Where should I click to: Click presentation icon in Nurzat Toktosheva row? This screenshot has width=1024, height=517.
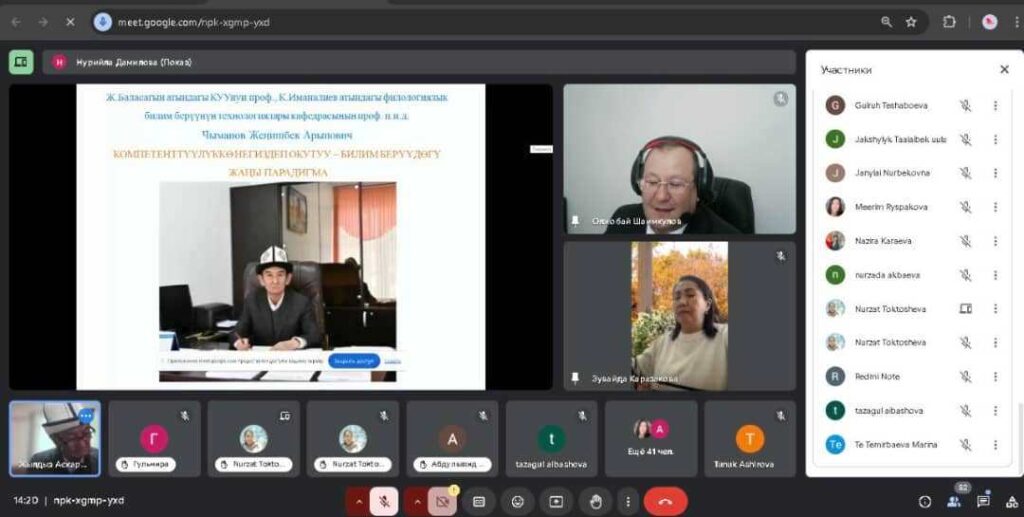(965, 309)
